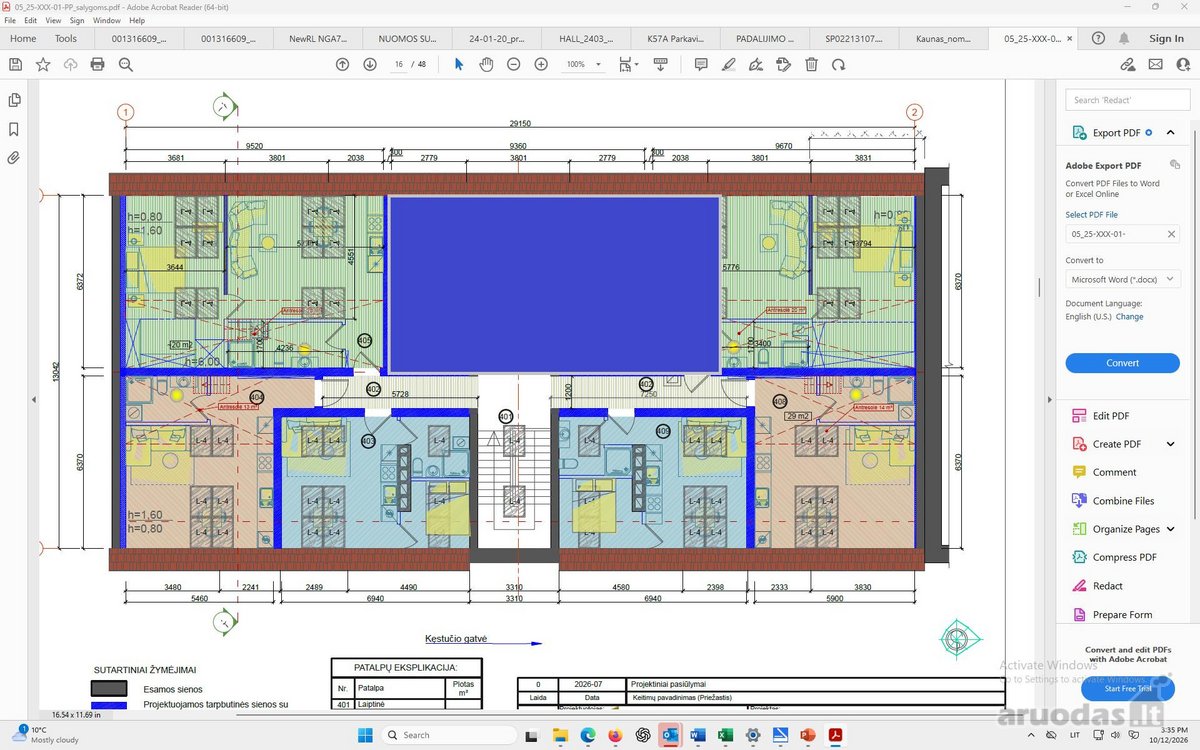This screenshot has width=1200, height=750.
Task: Open Firefox from the taskbar
Action: [614, 735]
